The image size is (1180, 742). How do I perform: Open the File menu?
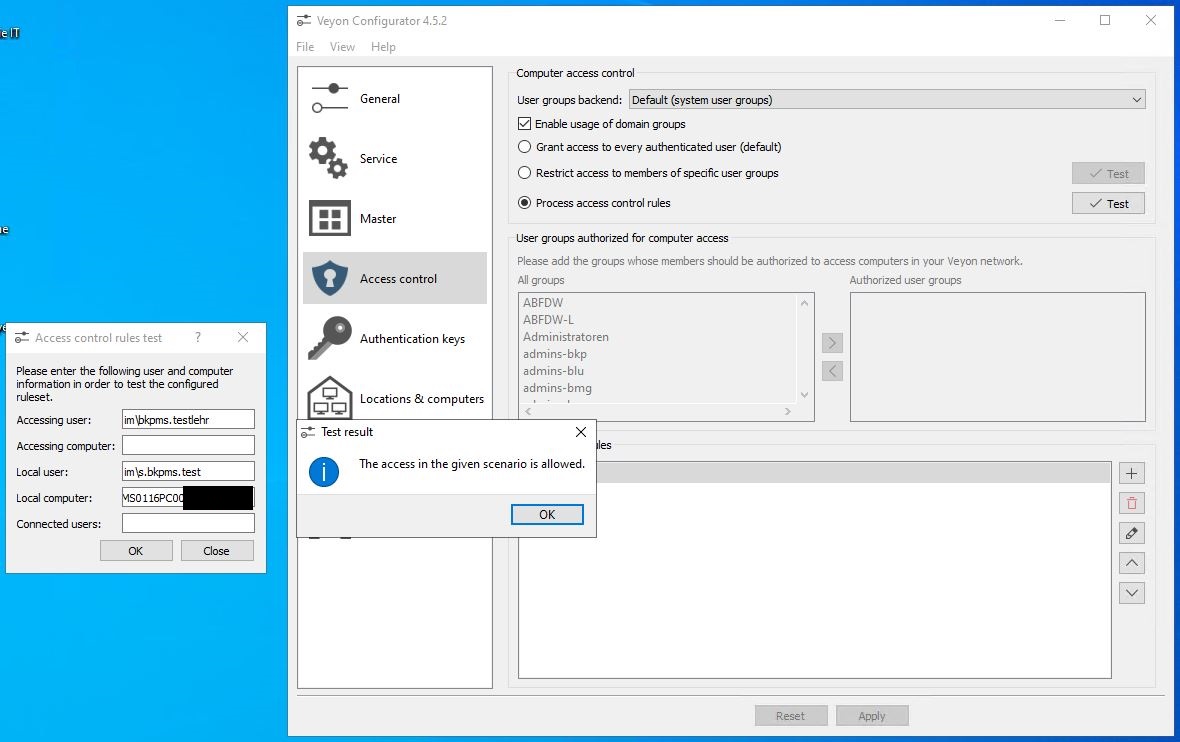[304, 46]
